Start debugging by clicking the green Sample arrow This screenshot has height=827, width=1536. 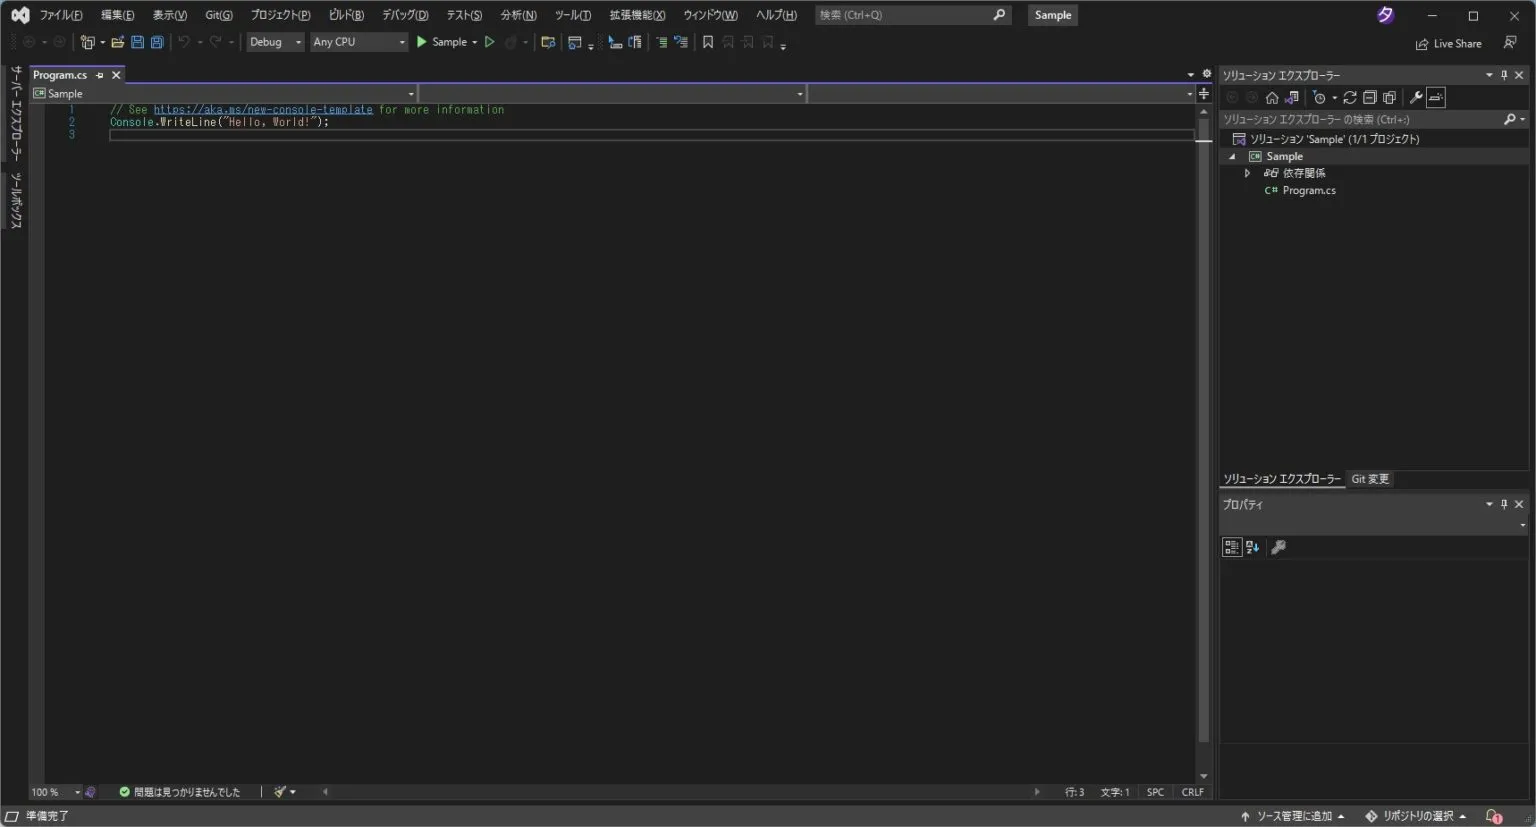pos(421,41)
